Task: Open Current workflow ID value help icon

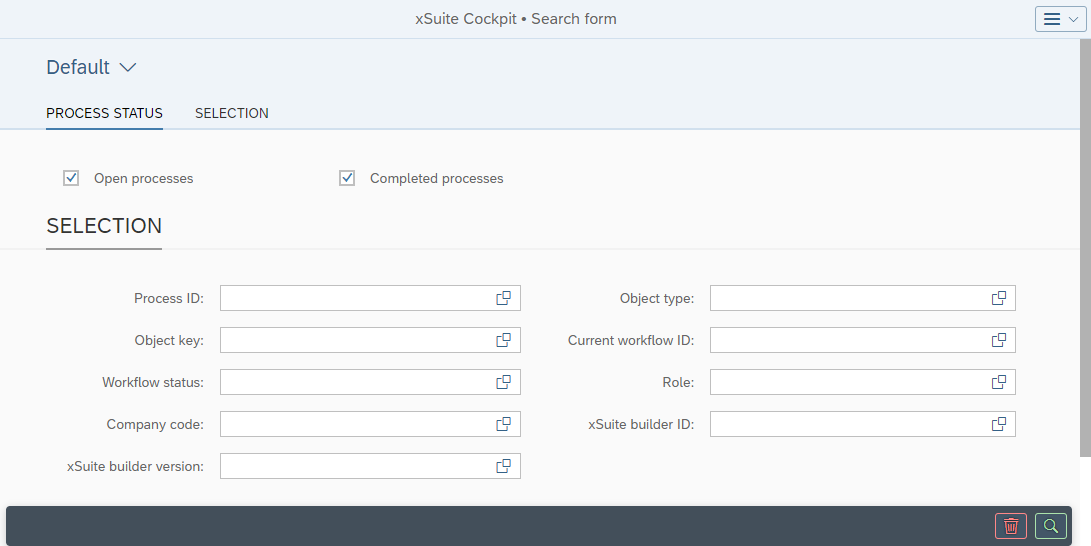Action: pos(999,340)
